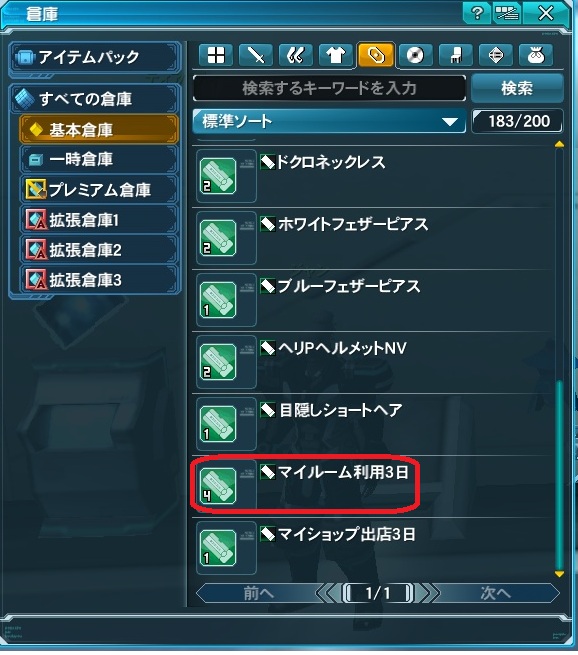Go to next page with 次へ
This screenshot has width=578, height=655.
(496, 593)
